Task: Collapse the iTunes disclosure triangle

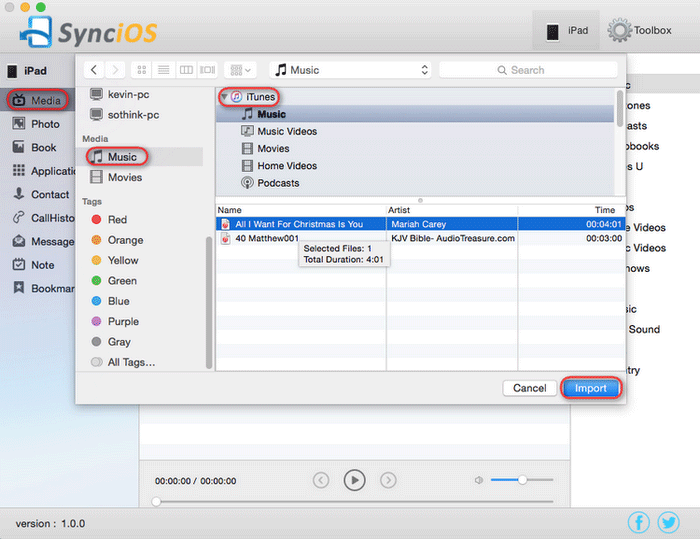Action: 225,96
